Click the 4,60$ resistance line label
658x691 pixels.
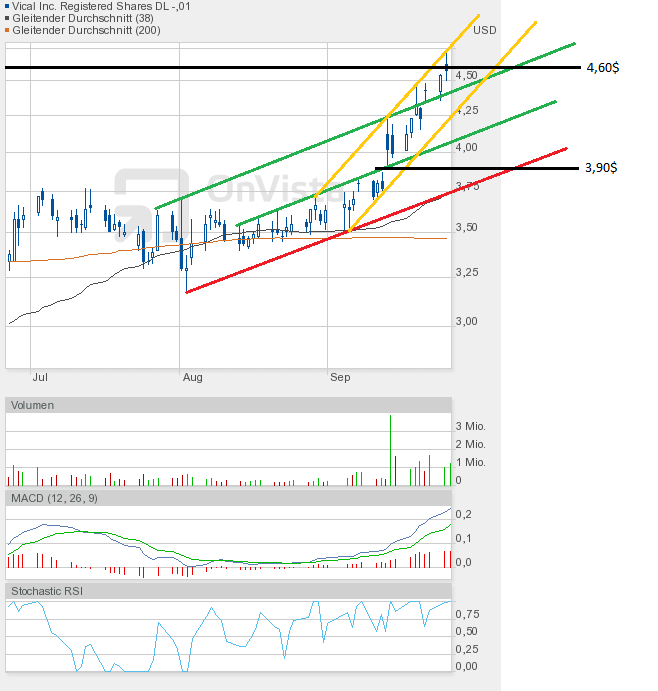(602, 68)
